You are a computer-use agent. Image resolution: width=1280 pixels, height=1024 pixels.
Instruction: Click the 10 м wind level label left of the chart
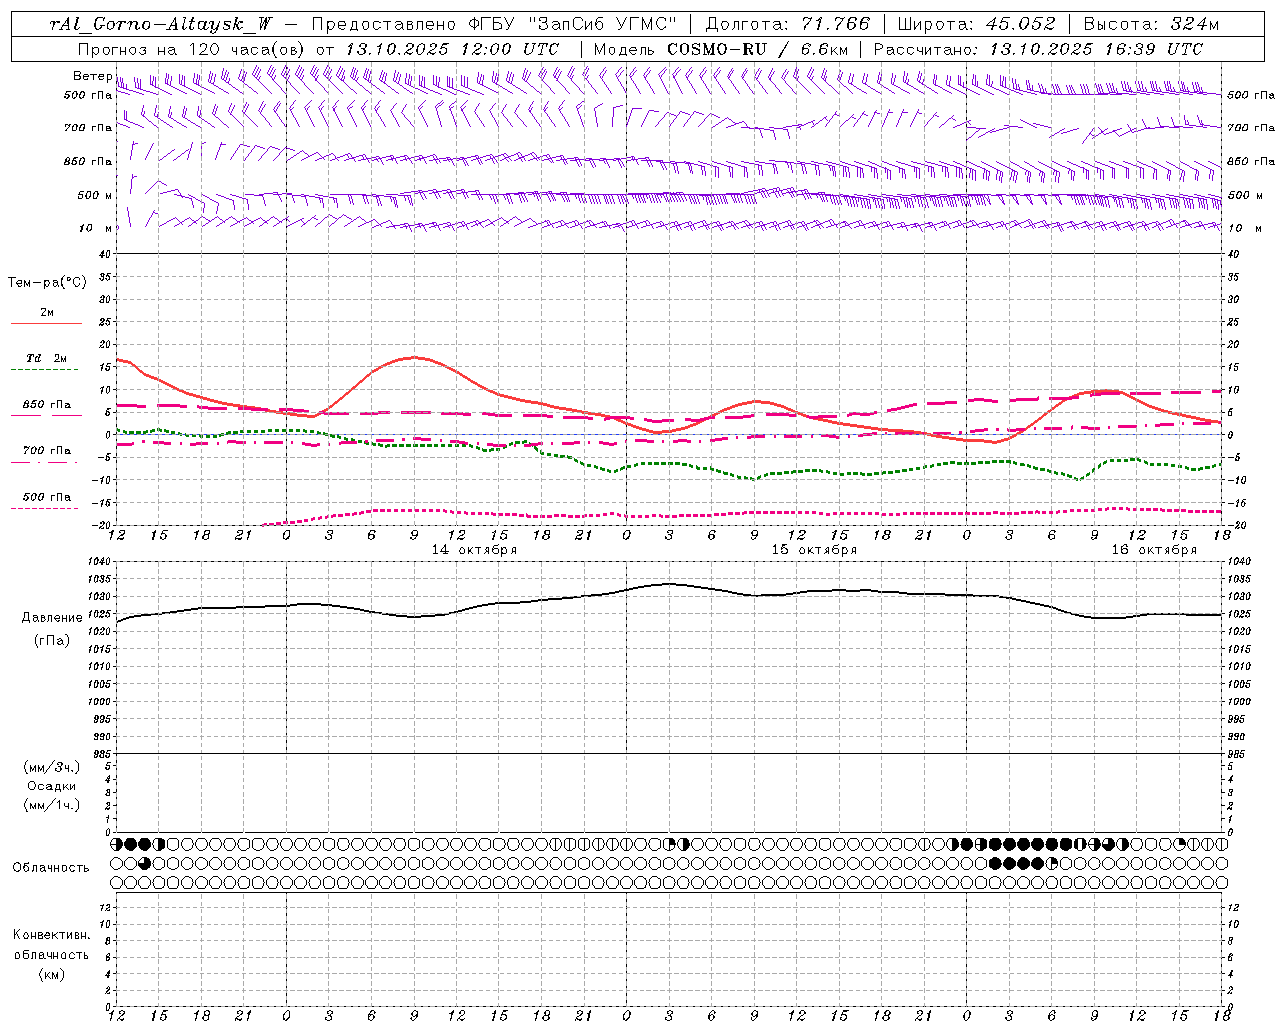tap(96, 228)
